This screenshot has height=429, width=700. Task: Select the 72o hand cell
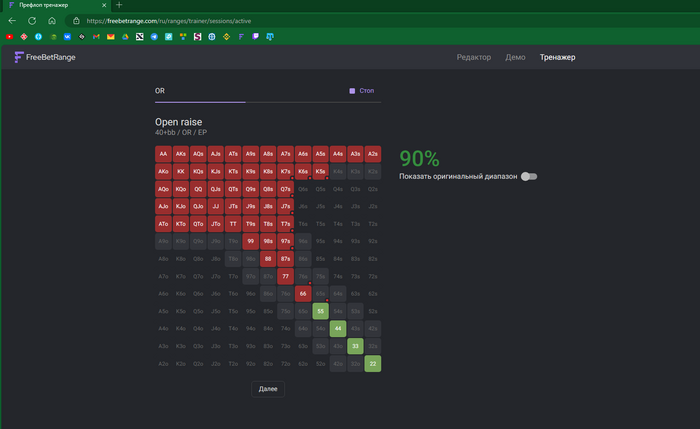pyautogui.click(x=285, y=364)
